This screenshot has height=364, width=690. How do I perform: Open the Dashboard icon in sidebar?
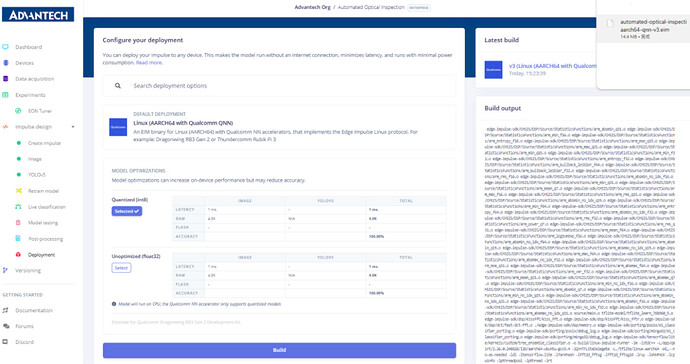pyautogui.click(x=5, y=47)
